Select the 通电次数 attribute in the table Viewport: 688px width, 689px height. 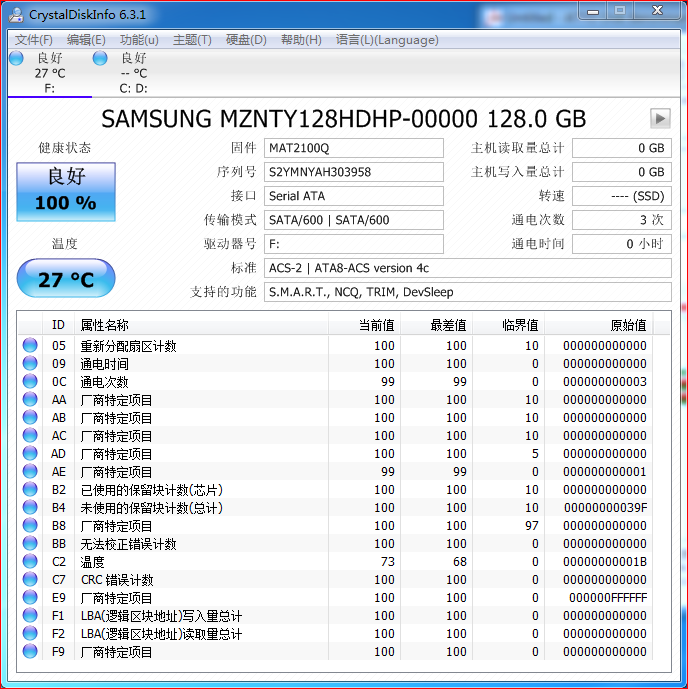(104, 382)
